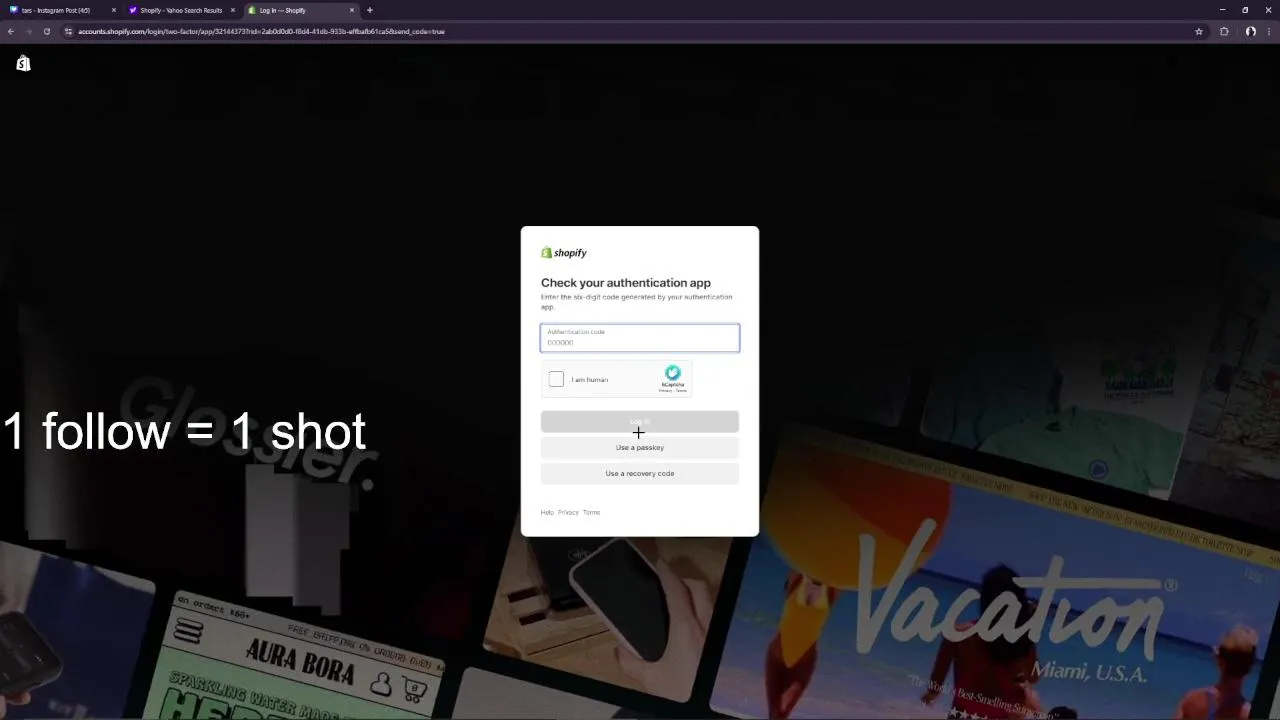Close the Instagram Post tab
1280x720 pixels.
point(114,10)
